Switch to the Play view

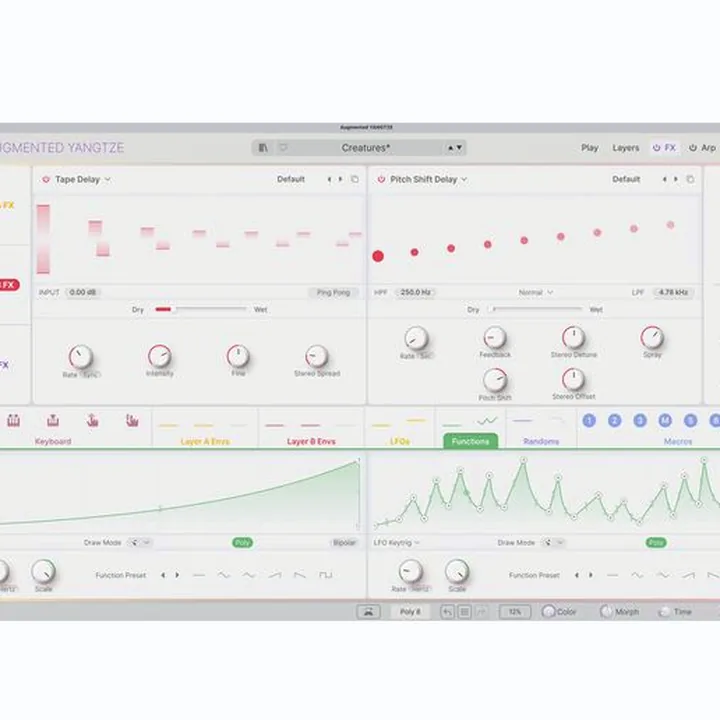coord(590,148)
